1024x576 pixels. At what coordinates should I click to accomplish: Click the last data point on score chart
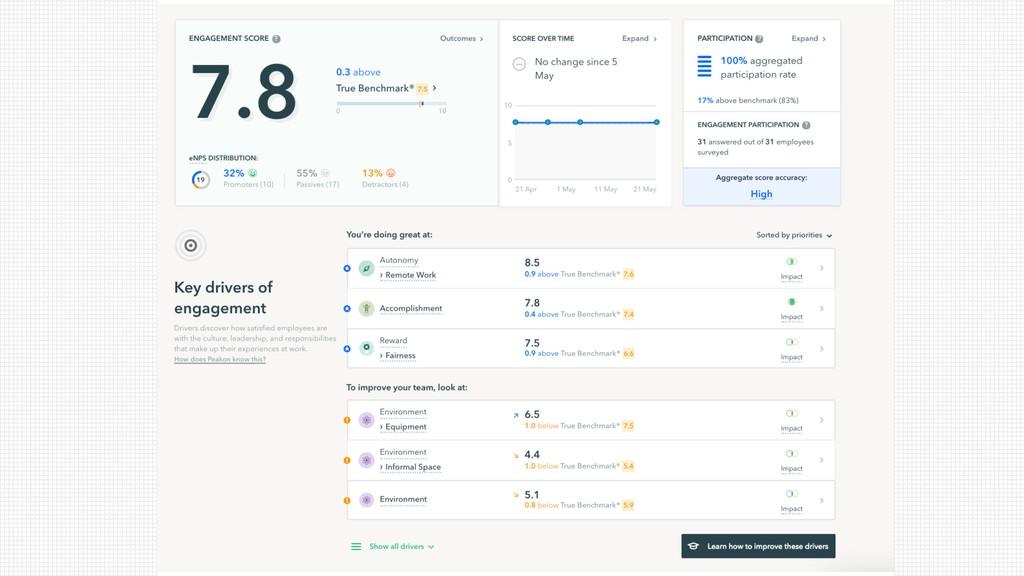pos(657,122)
